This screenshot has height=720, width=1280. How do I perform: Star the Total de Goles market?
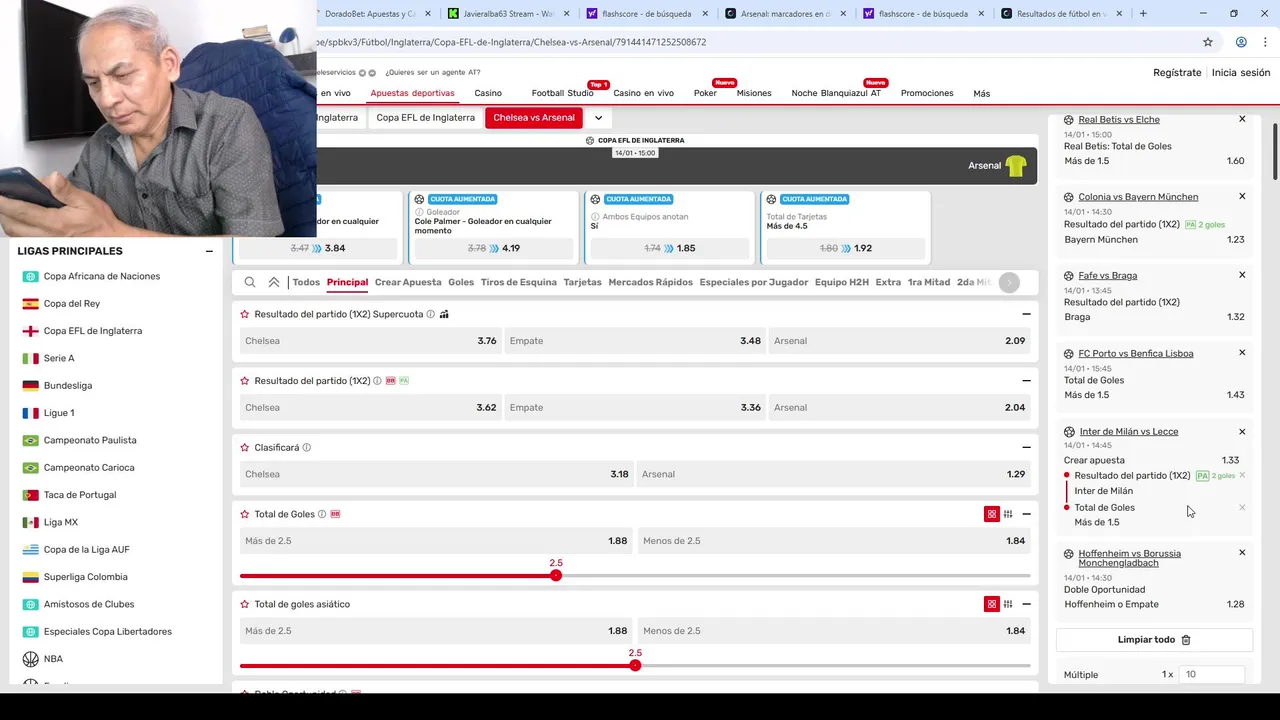(x=245, y=514)
